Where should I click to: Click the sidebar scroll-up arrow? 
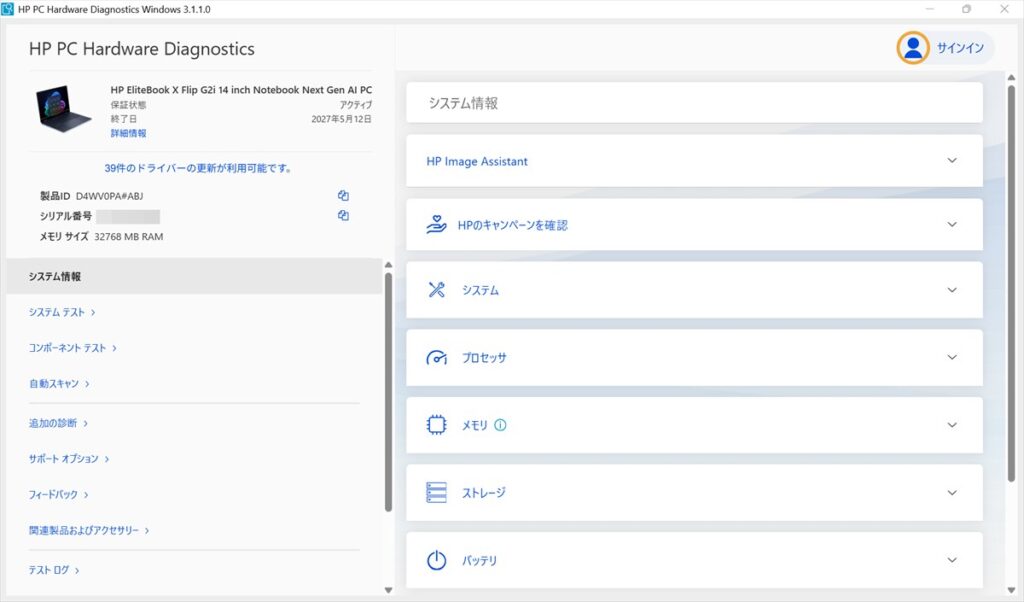[388, 265]
